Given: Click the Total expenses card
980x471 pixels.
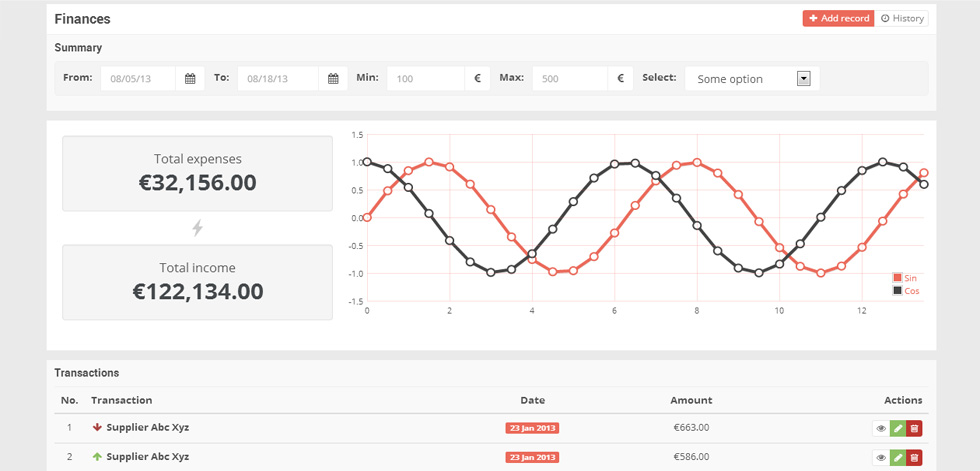Looking at the screenshot, I should 198,174.
